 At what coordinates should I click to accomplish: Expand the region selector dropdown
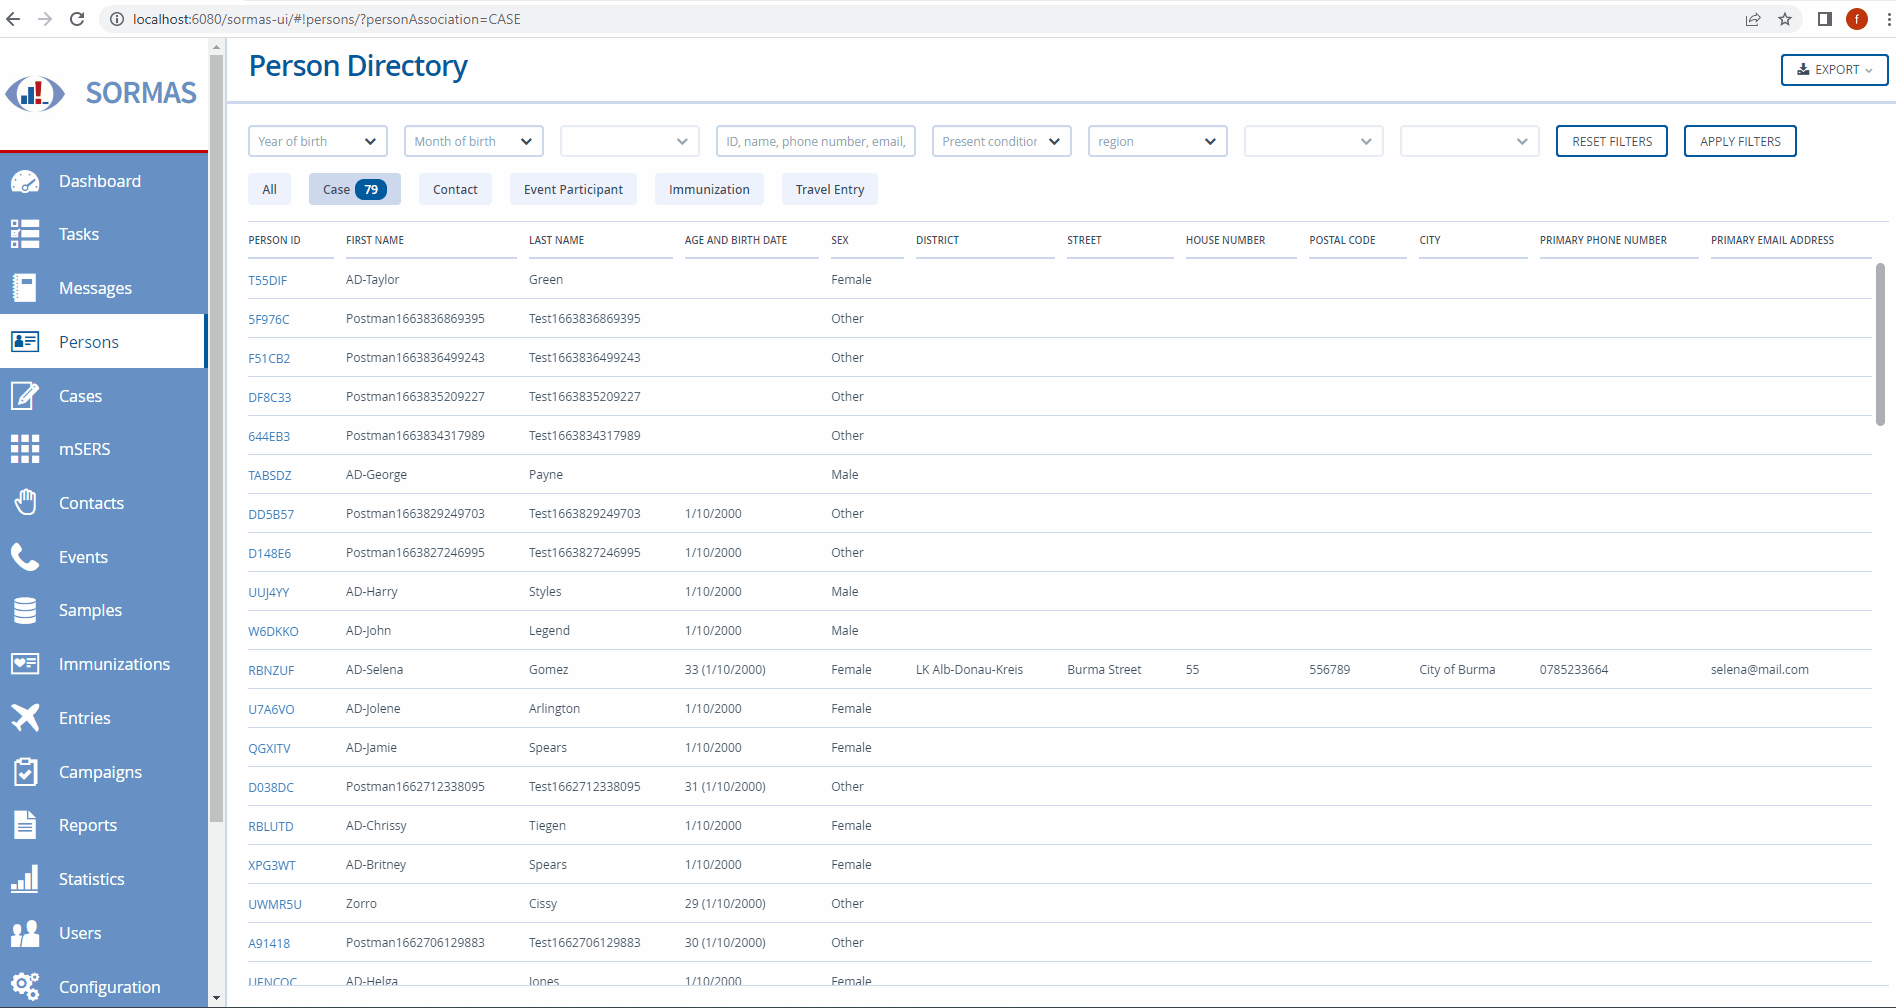coord(1156,141)
